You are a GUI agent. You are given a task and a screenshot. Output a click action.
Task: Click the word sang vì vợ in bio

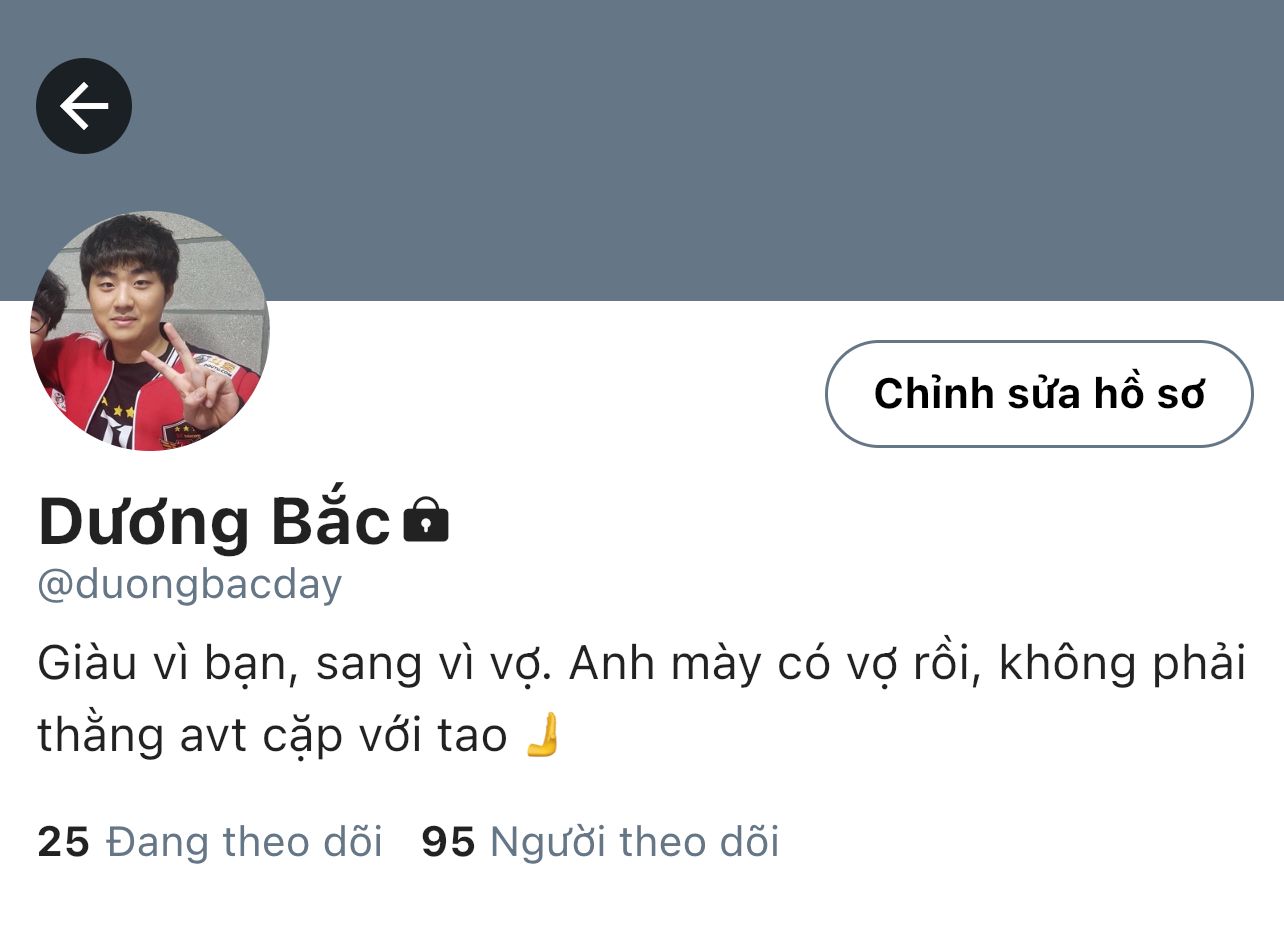(x=433, y=665)
